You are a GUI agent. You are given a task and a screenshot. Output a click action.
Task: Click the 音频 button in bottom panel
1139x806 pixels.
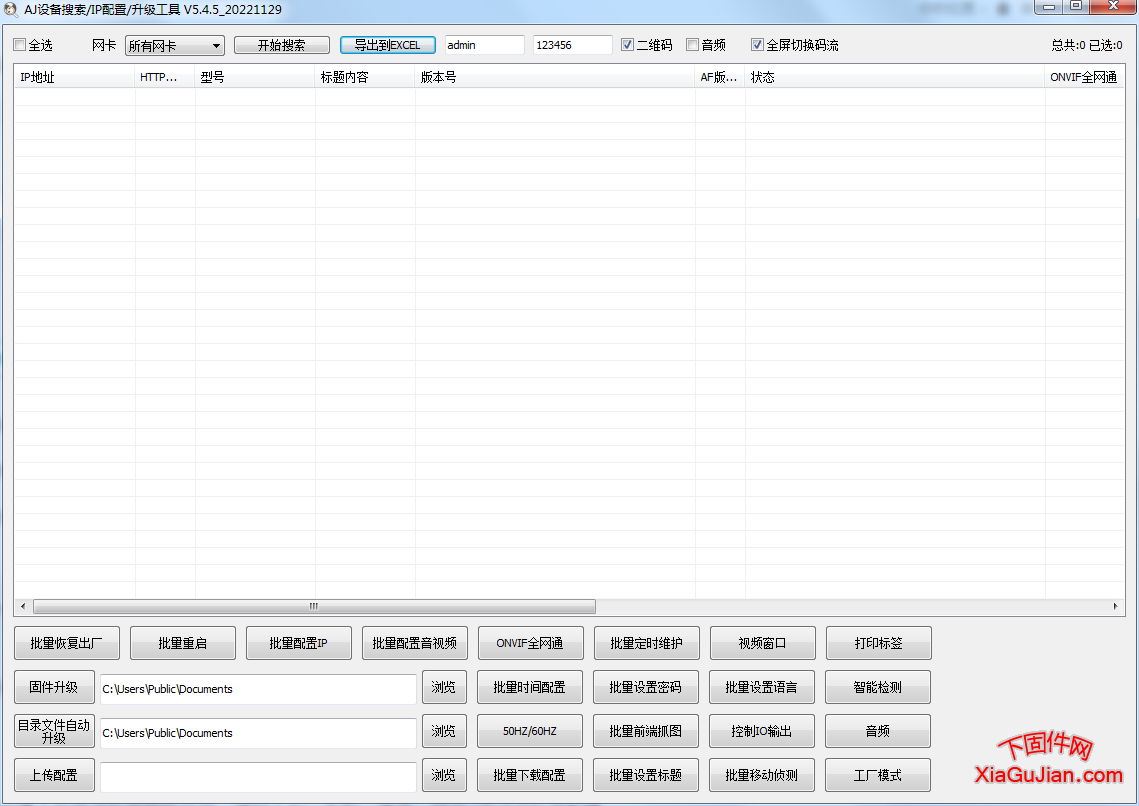click(x=877, y=731)
